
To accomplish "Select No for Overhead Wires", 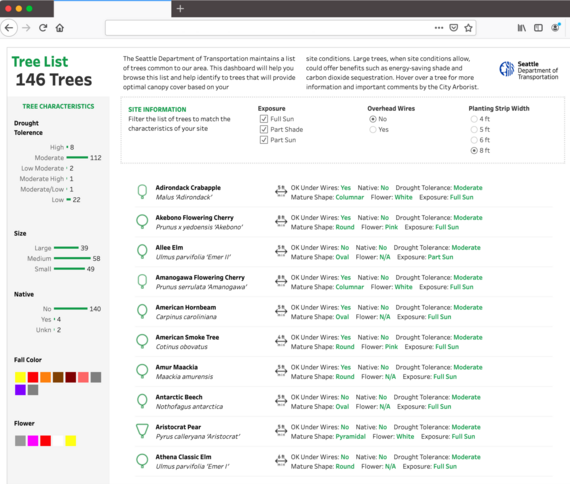I will (x=373, y=119).
